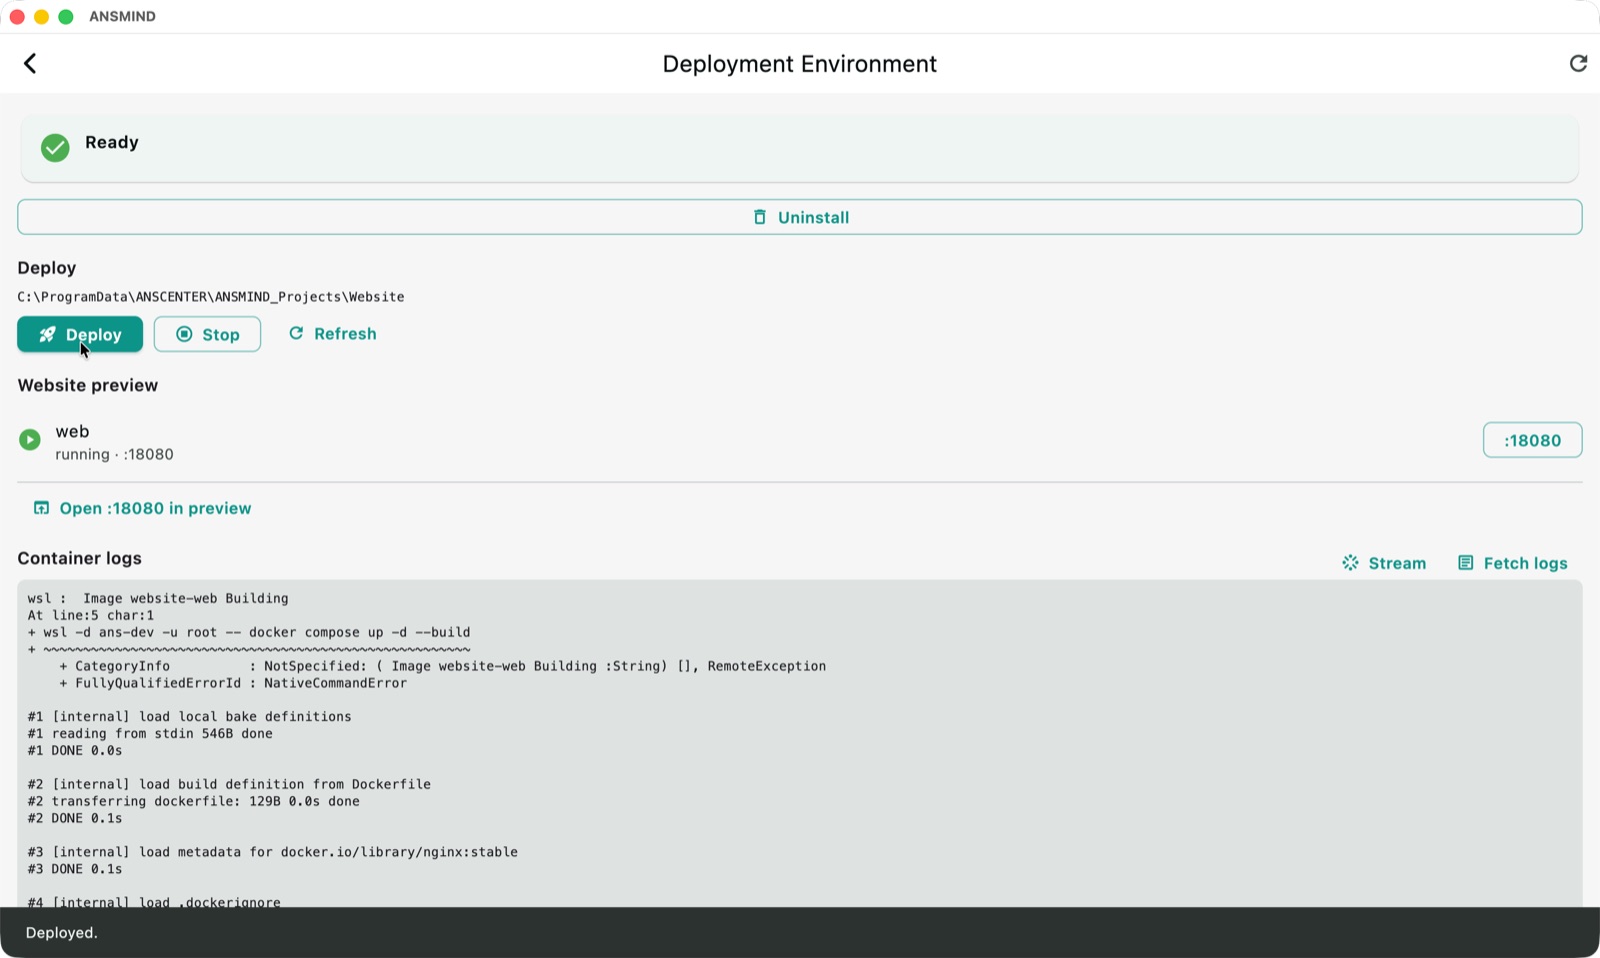Screen dimensions: 1600x958
Task: Uninstall the deployment environment
Action: 800,217
